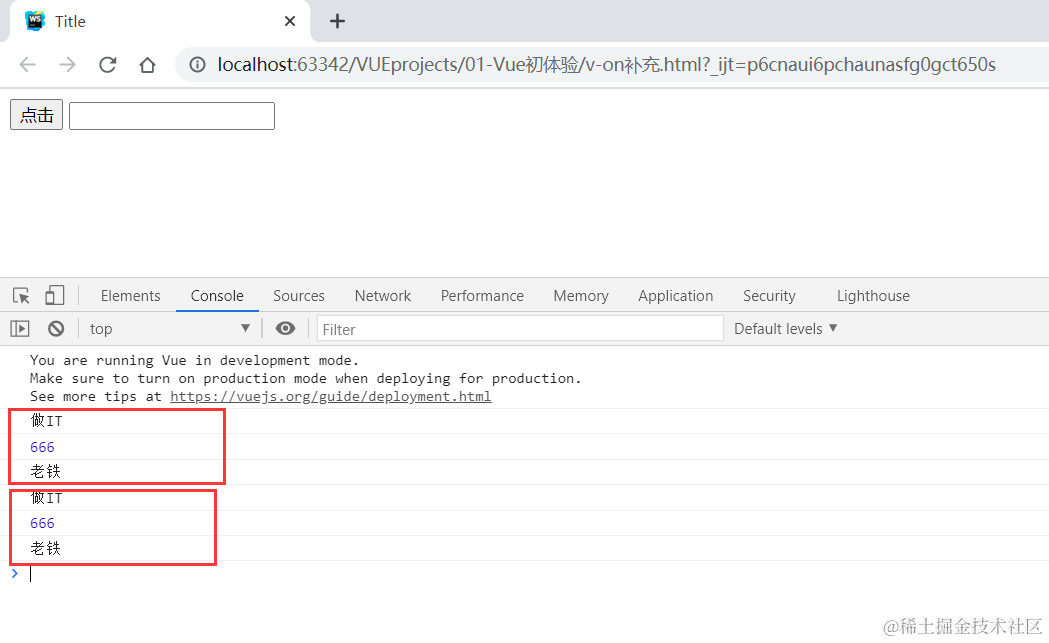Click the browser back arrow
Viewport: 1049px width, 643px height.
tap(27, 65)
